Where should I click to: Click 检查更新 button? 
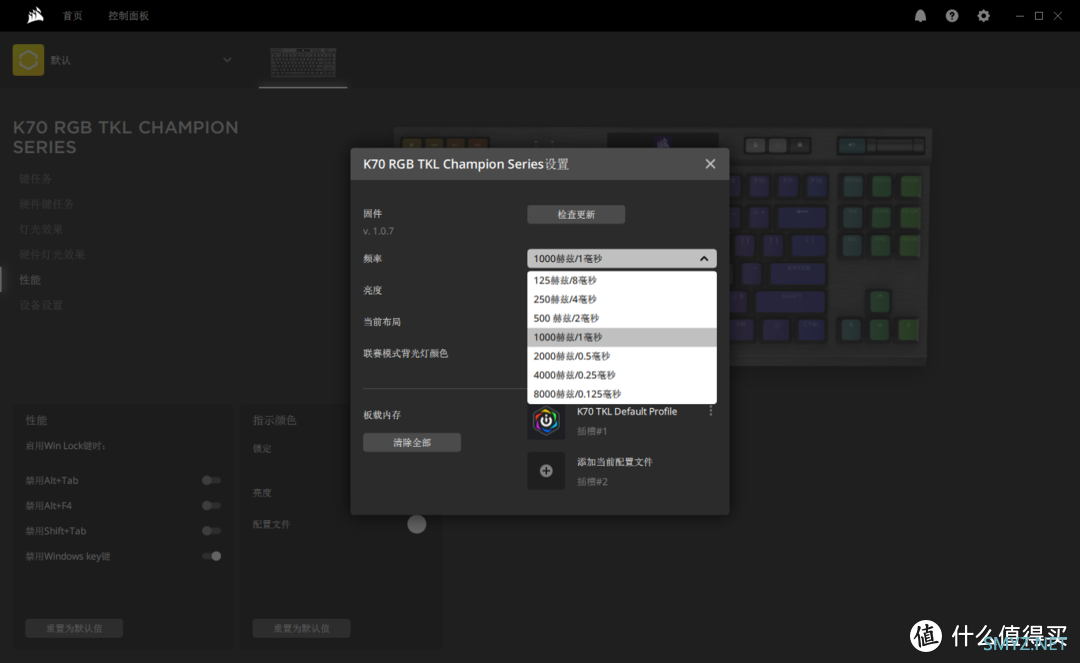click(x=576, y=214)
